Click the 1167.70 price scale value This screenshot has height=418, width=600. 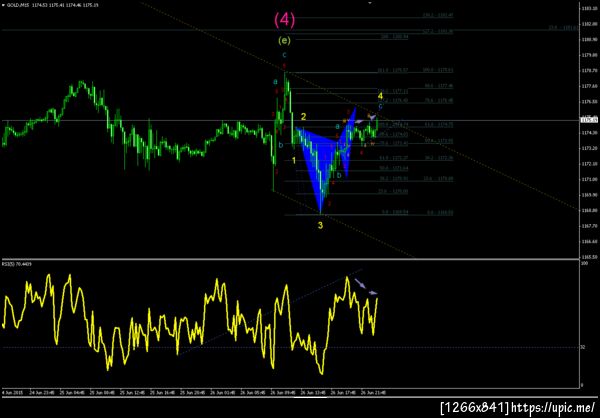pos(588,226)
